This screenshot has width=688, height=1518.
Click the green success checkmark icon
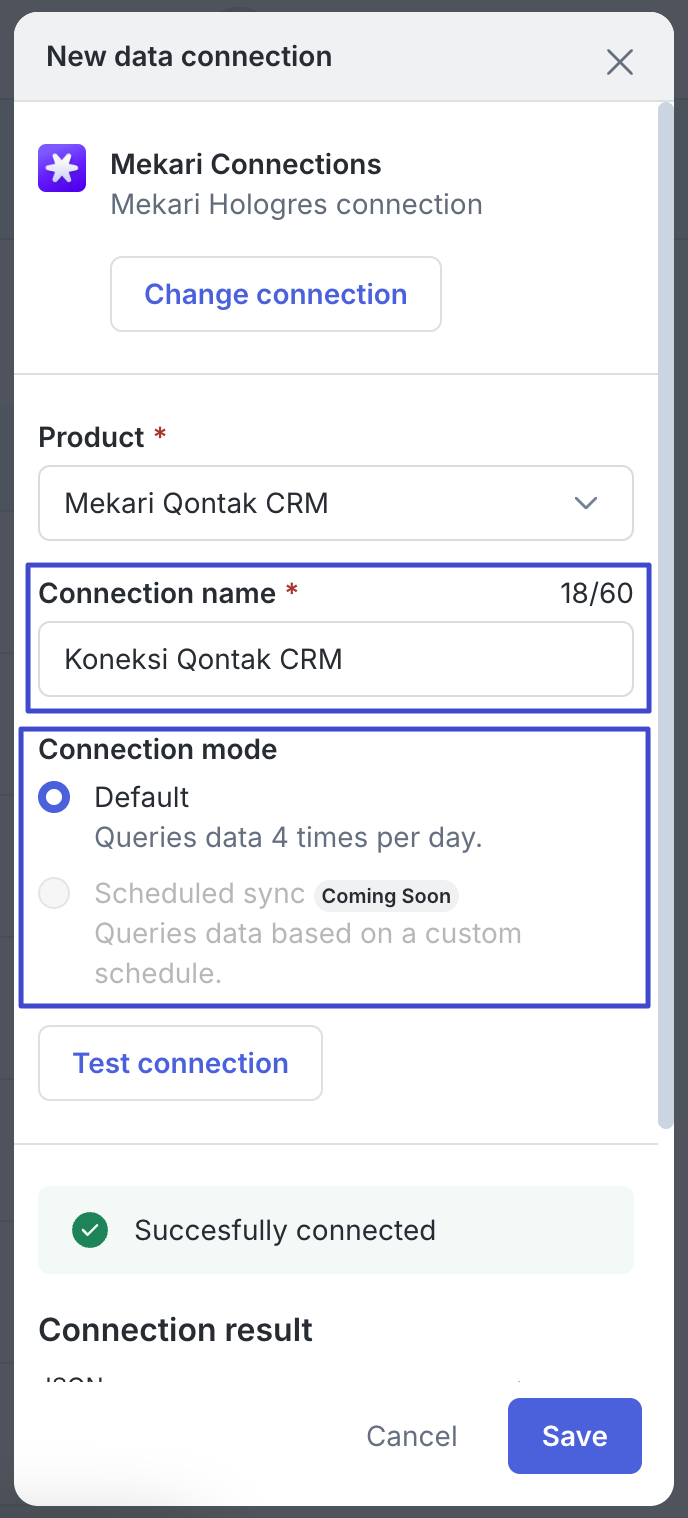90,1230
